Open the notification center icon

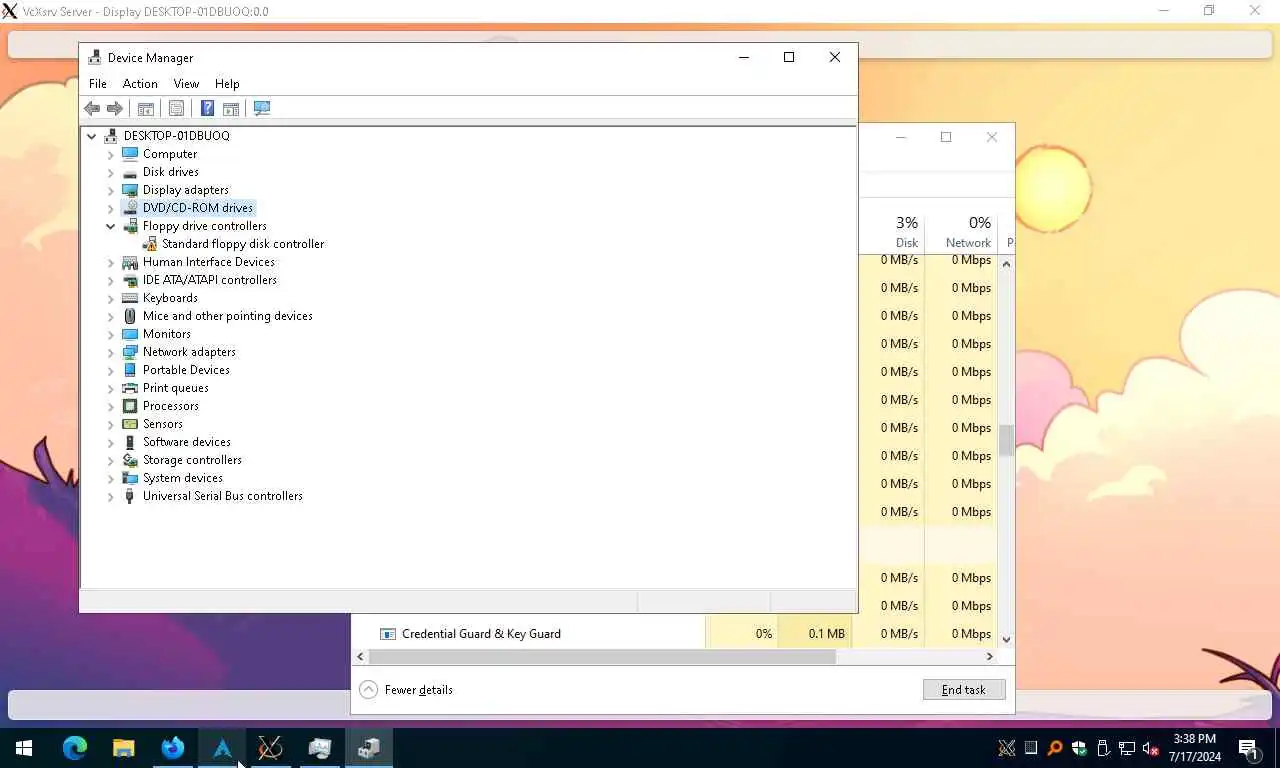point(1248,748)
